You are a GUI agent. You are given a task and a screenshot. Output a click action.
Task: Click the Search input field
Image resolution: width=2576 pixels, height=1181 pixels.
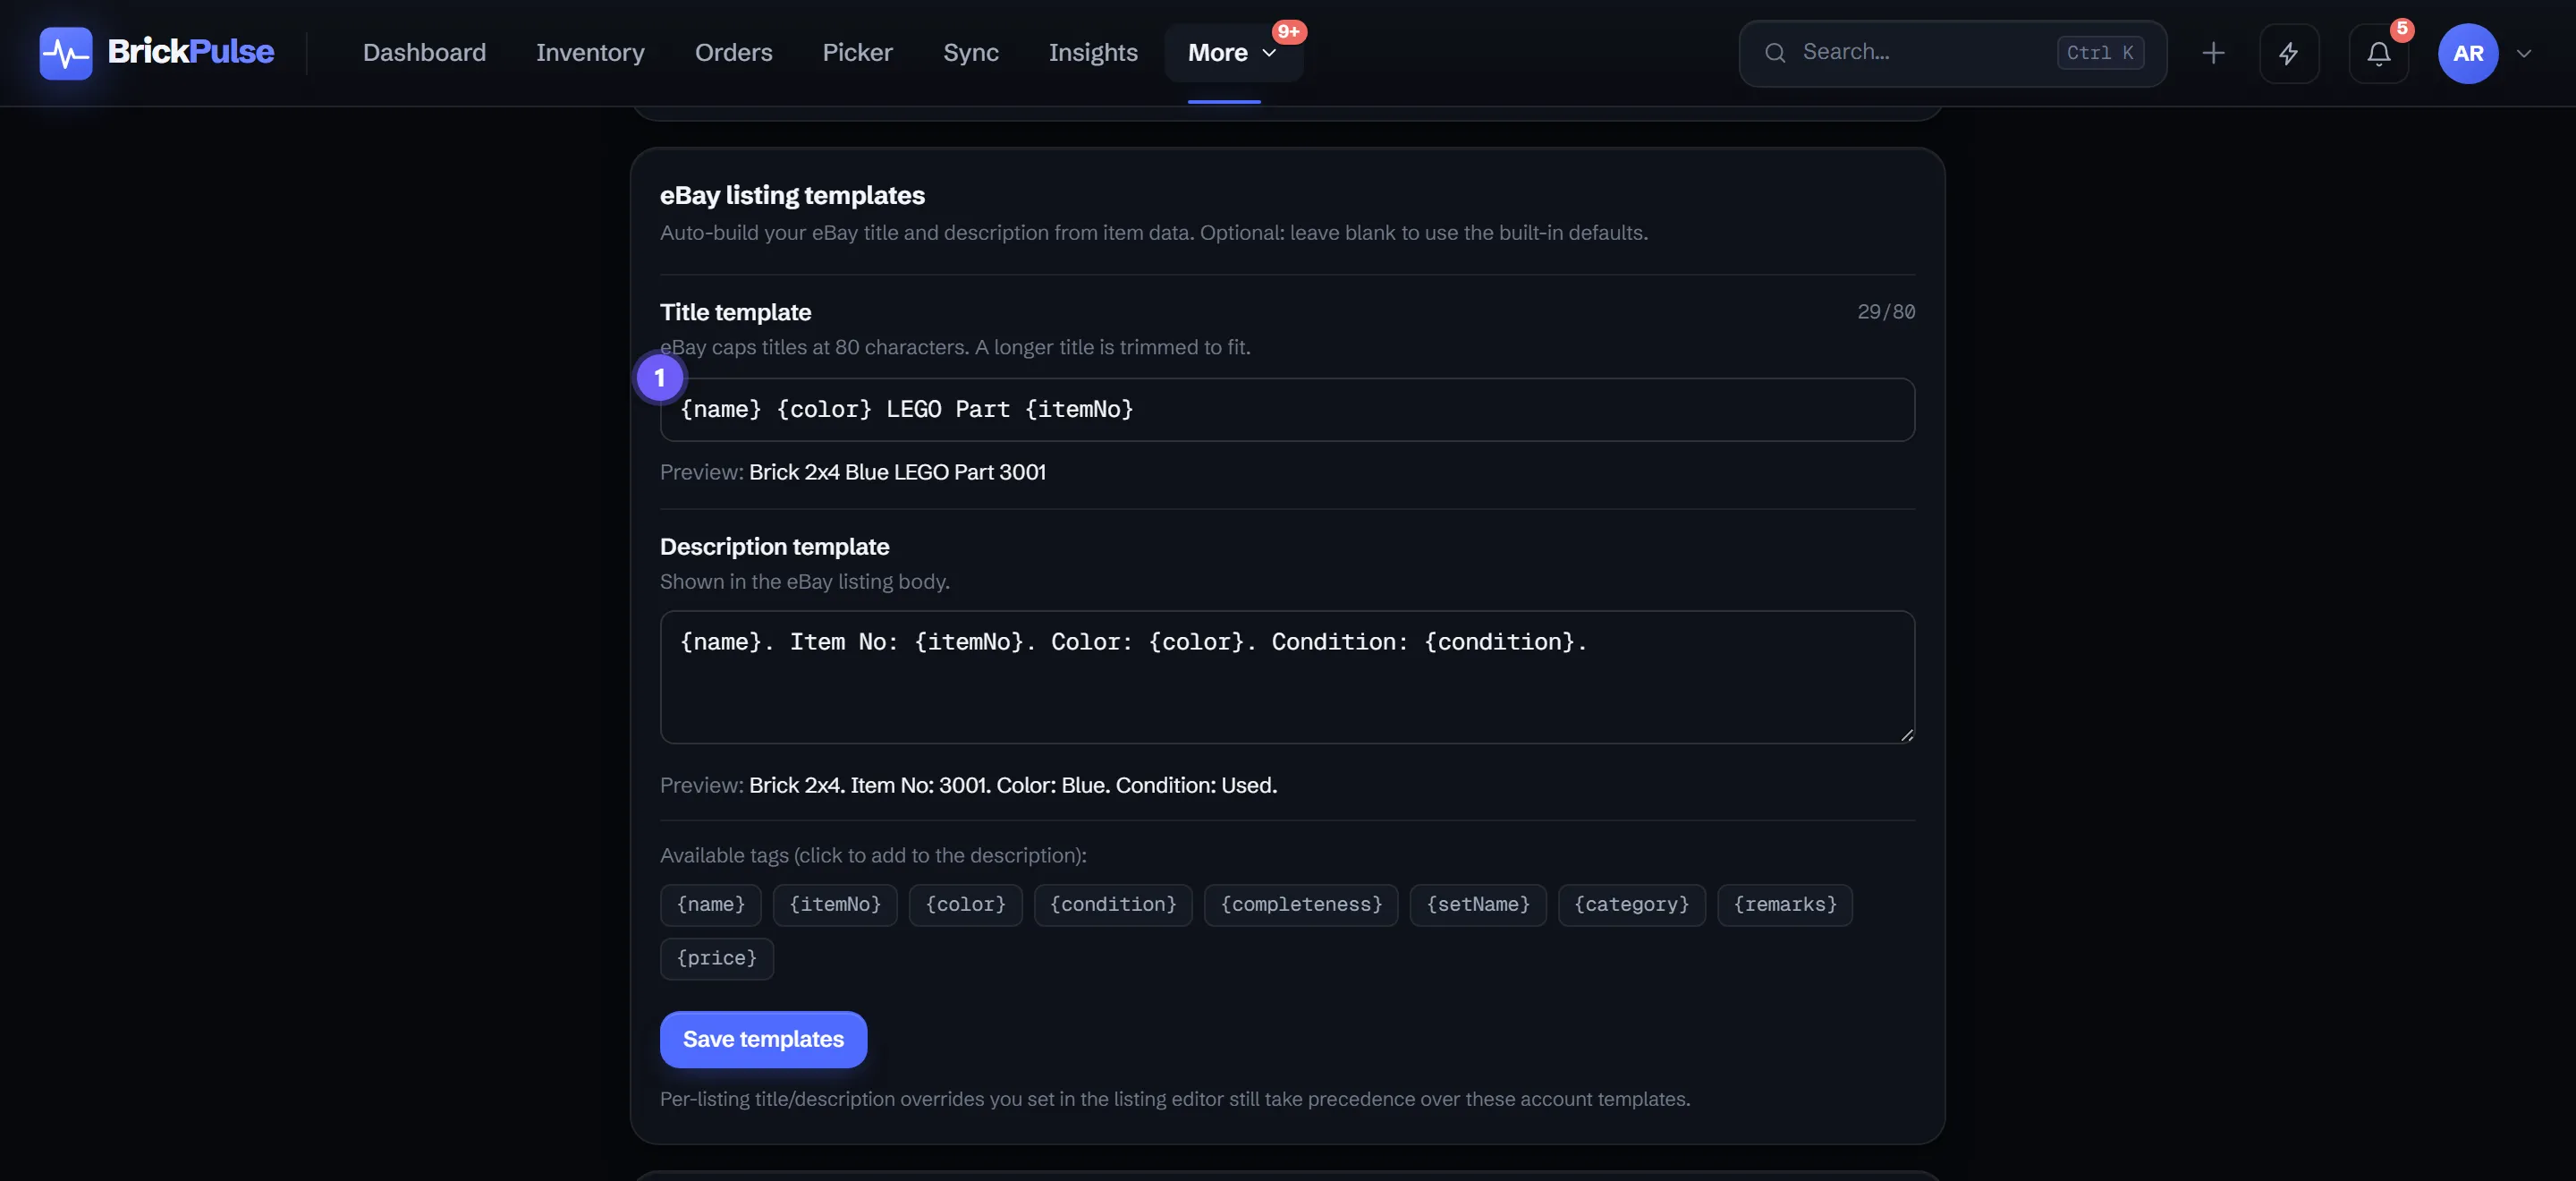(x=1953, y=53)
